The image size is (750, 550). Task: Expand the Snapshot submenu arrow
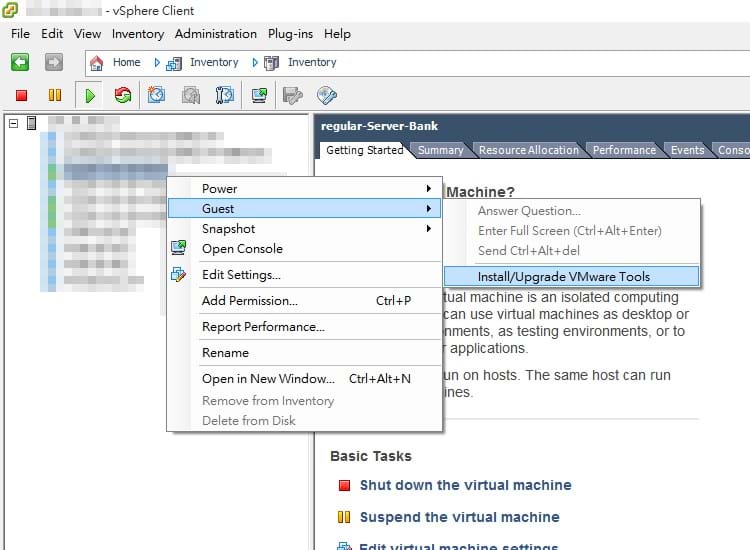[429, 229]
